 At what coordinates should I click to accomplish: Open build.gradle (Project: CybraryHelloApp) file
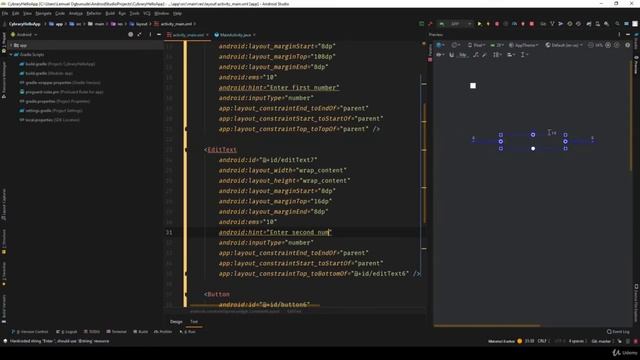tap(57, 64)
